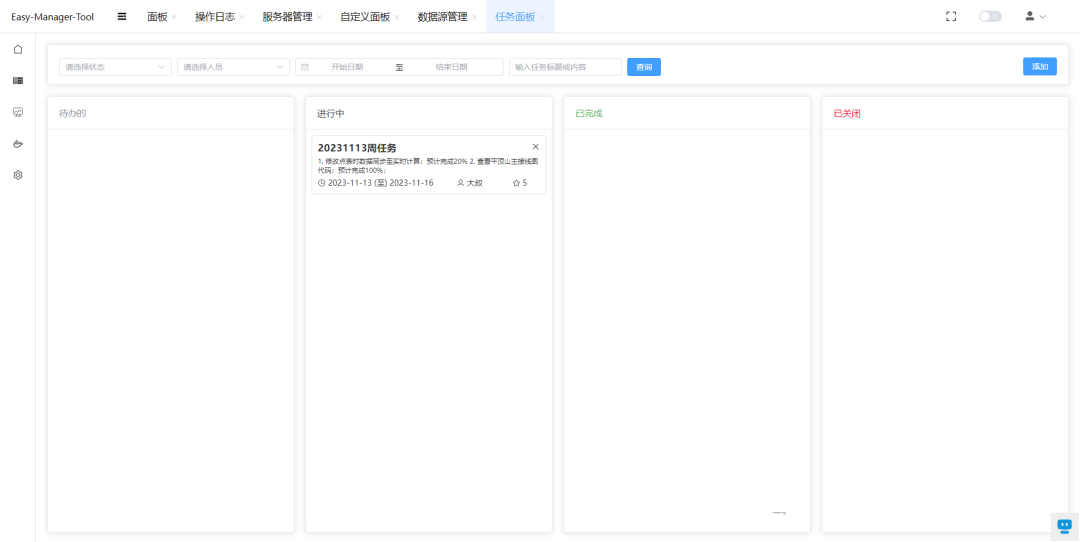Click the 查询 search button
This screenshot has height=542, width=1080.
point(644,67)
